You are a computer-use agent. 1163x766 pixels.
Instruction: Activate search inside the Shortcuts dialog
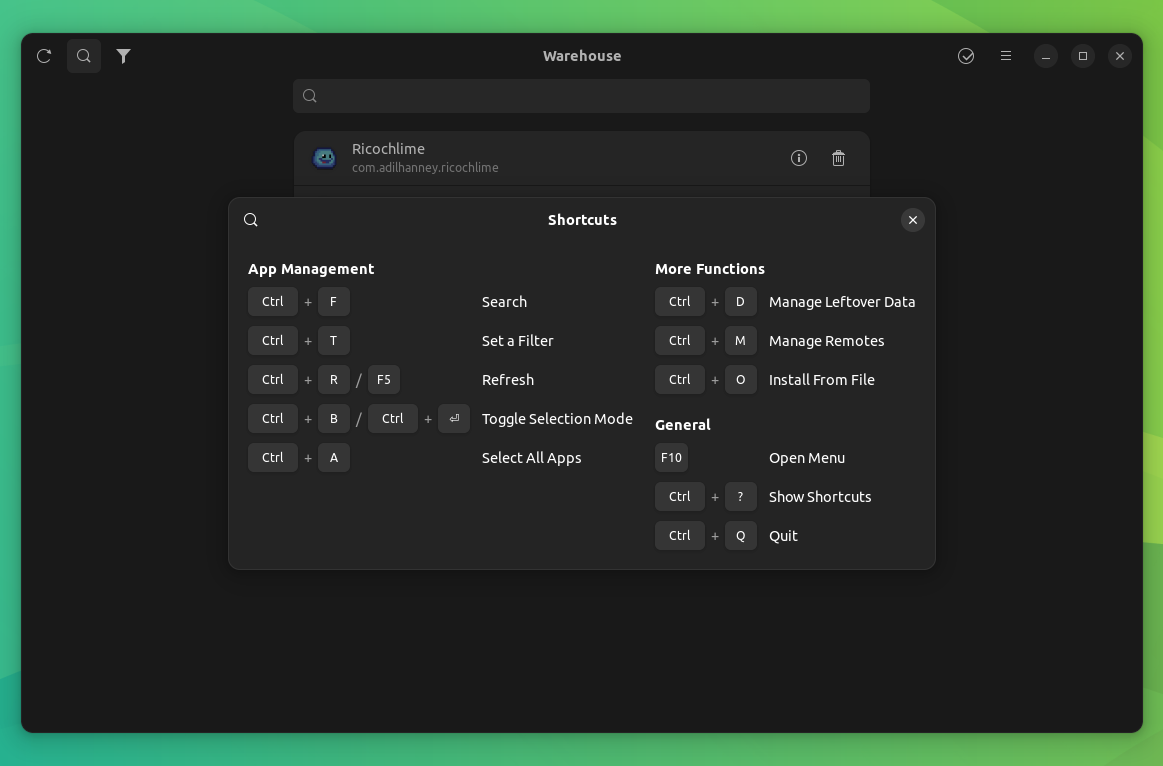click(x=250, y=219)
